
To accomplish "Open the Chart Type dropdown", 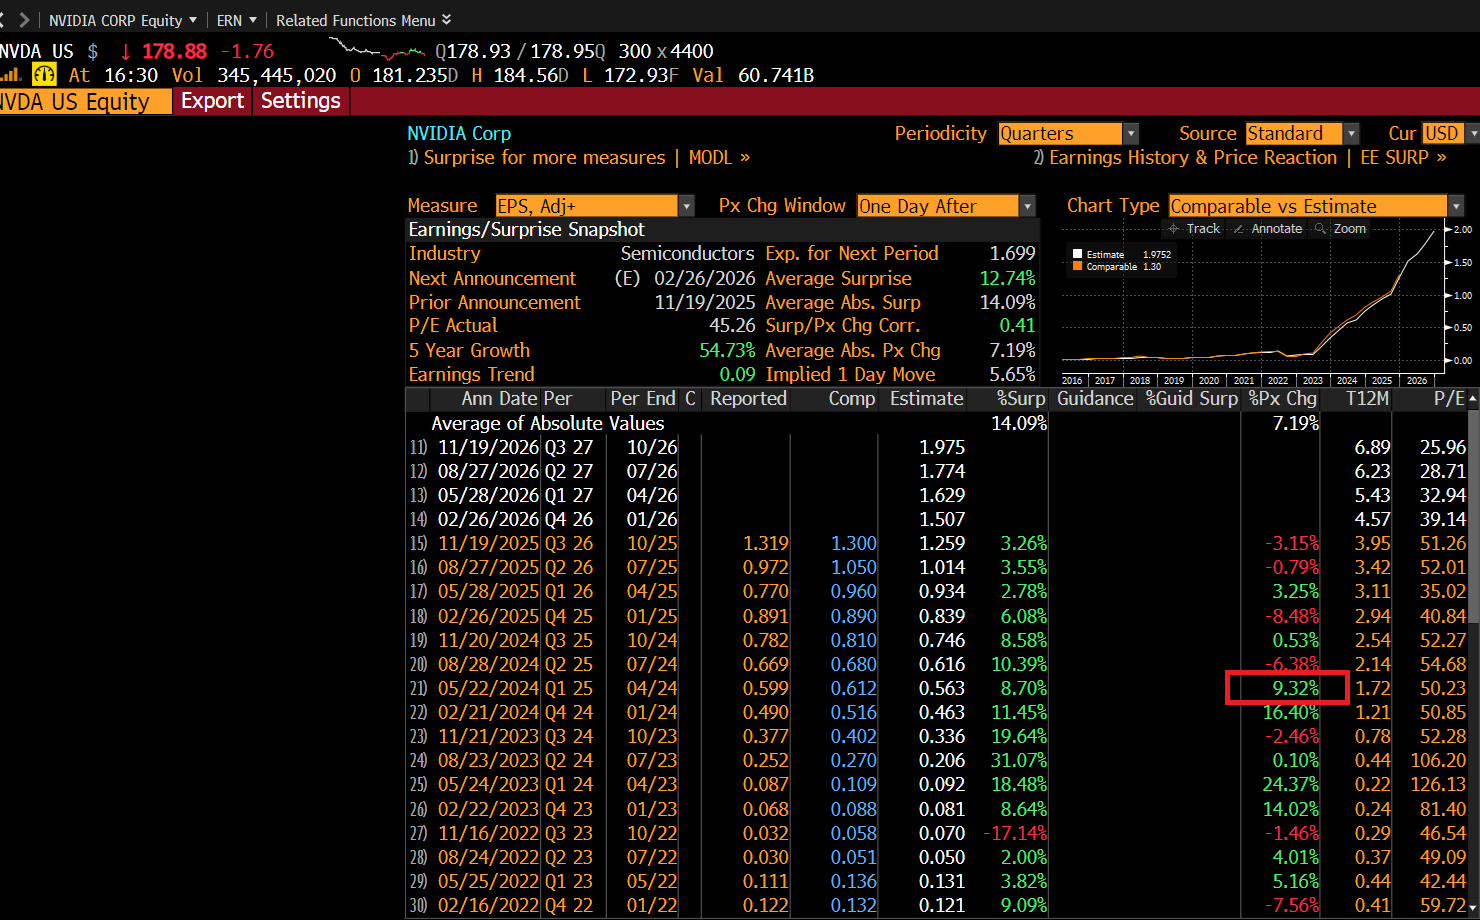I will coord(1456,206).
